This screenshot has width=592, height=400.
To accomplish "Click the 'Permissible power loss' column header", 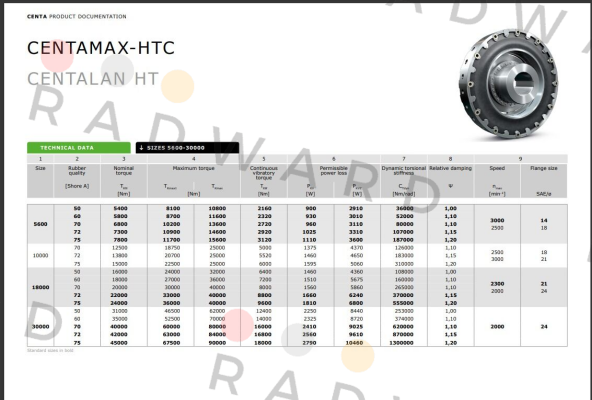I will (x=334, y=170).
